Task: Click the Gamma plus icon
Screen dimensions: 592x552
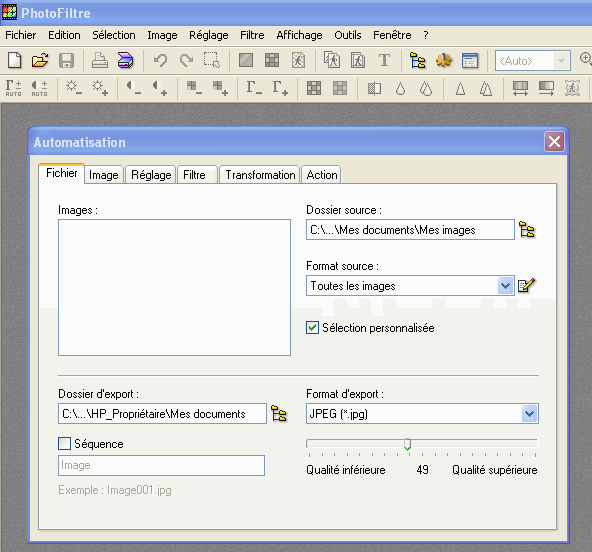Action: pos(280,88)
